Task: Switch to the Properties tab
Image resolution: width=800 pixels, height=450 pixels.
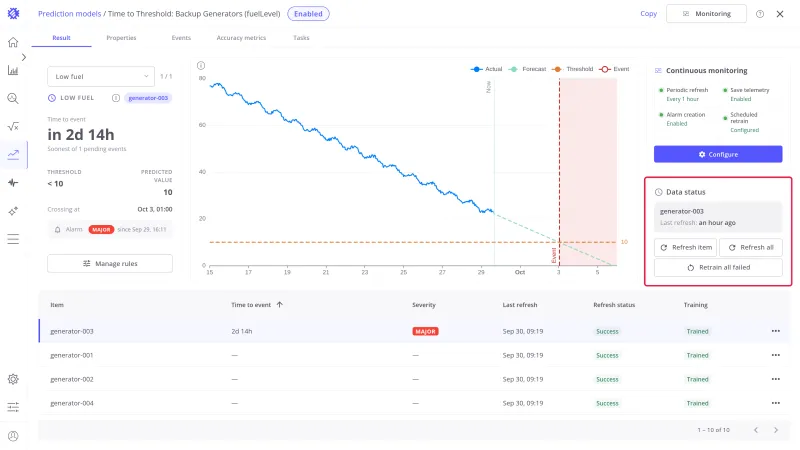Action: coord(121,38)
